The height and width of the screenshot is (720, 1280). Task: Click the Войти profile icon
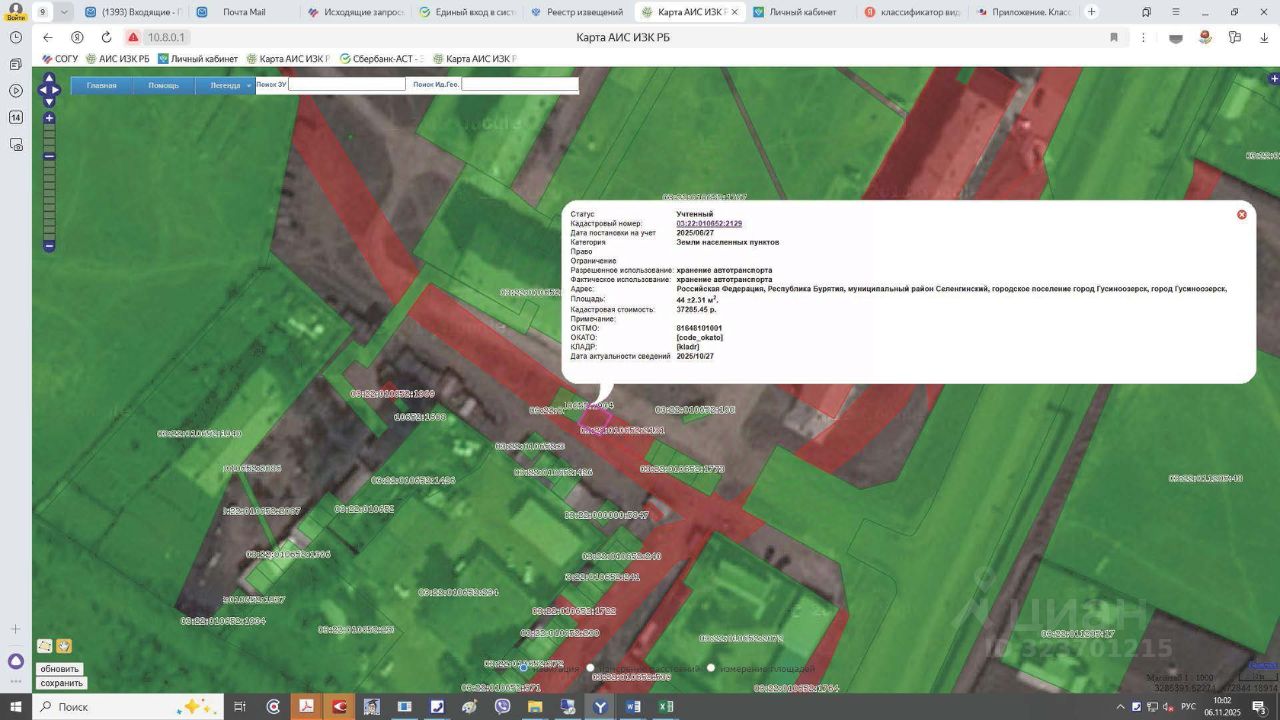coord(16,11)
